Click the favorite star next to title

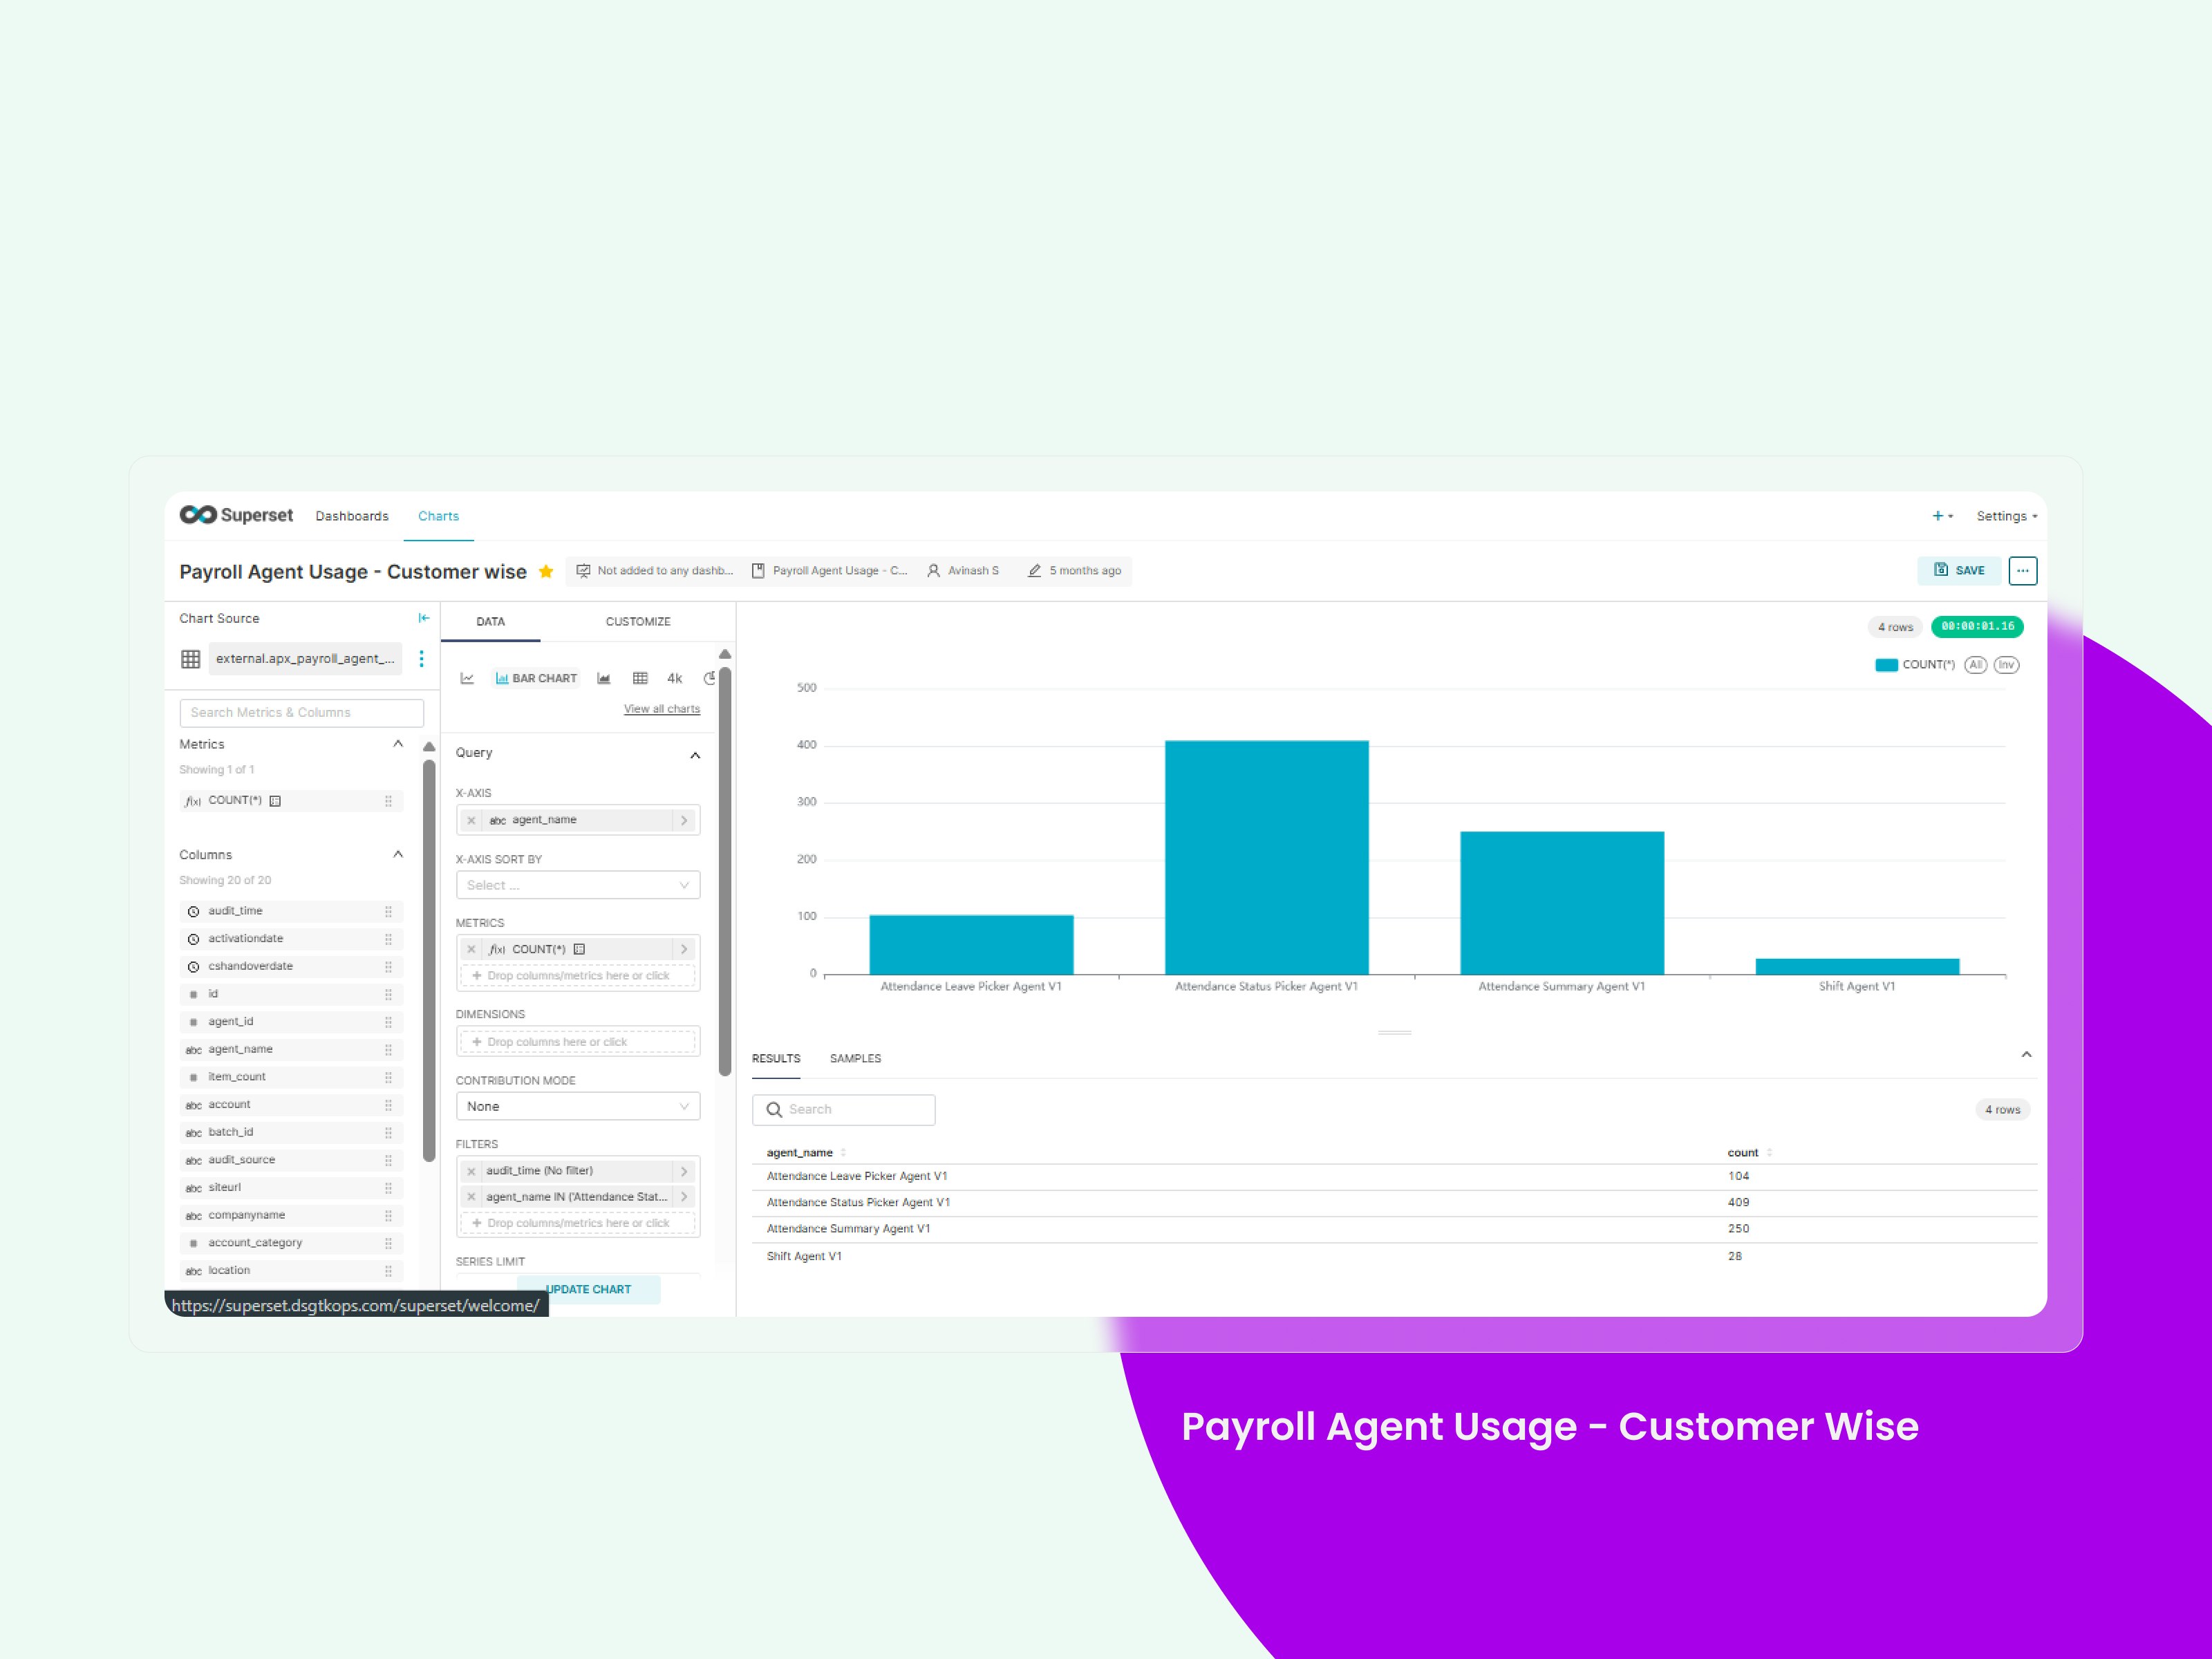click(546, 572)
